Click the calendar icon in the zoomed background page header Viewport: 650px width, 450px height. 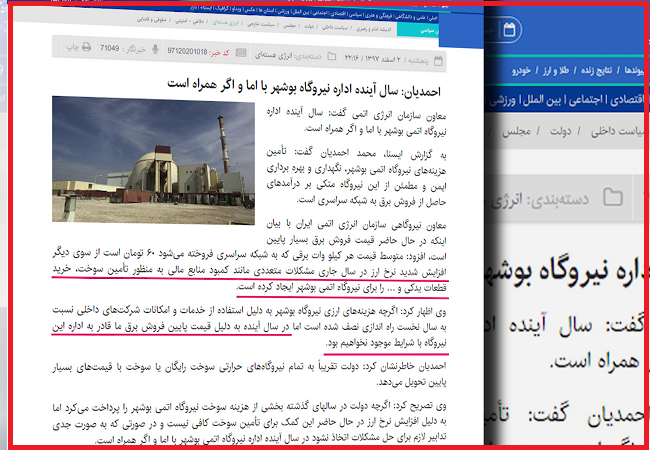click(509, 30)
